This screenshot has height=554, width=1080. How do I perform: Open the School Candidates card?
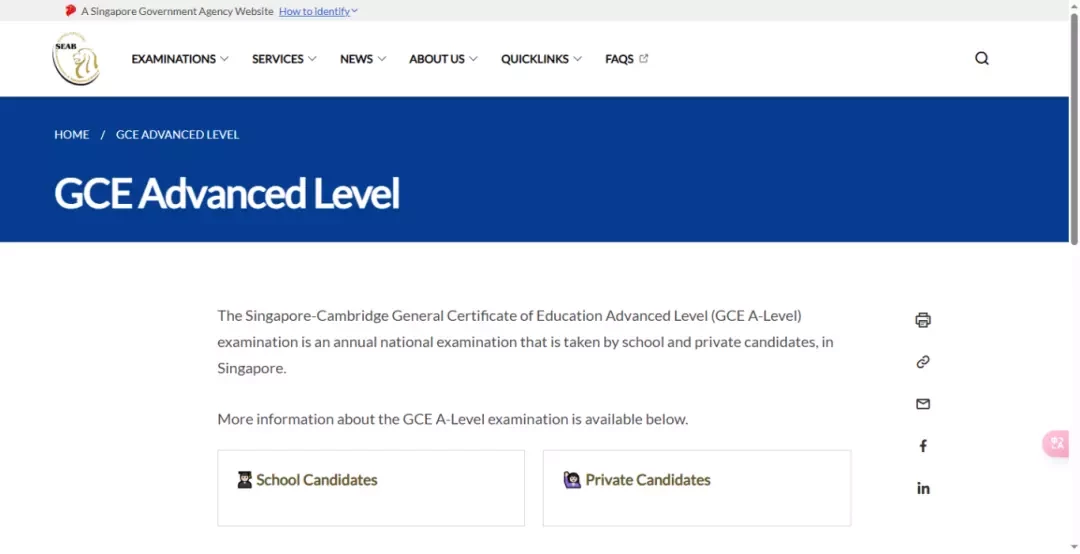pos(371,488)
